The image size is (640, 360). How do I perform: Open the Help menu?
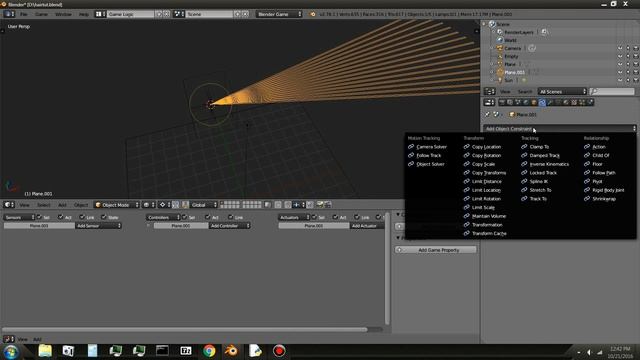tap(84, 14)
